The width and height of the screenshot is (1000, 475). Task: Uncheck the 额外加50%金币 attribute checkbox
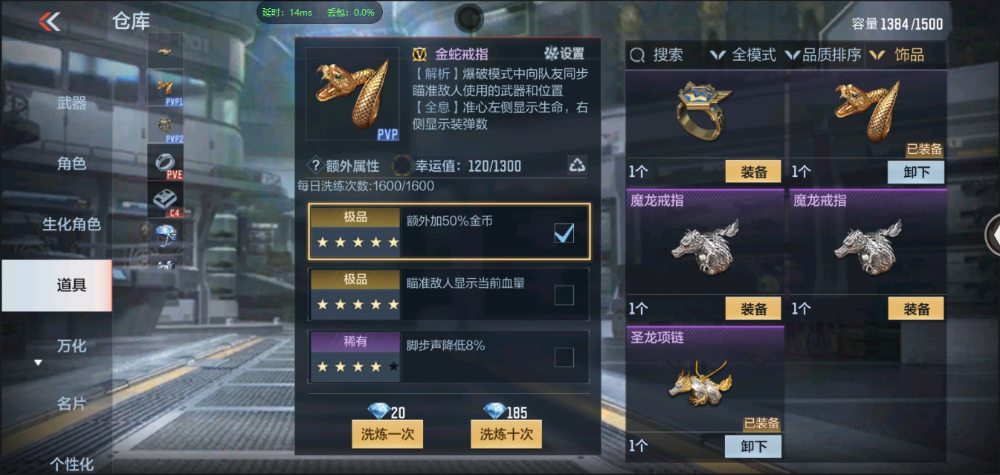(x=564, y=233)
